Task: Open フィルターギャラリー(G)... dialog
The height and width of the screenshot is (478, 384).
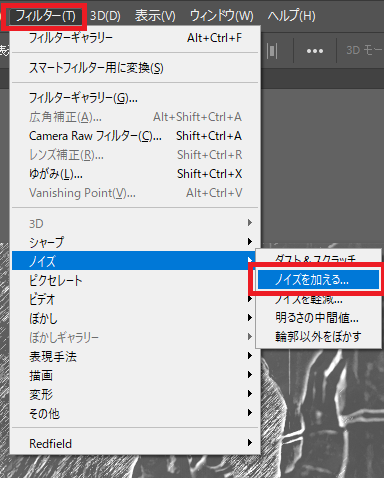Action: (x=135, y=98)
